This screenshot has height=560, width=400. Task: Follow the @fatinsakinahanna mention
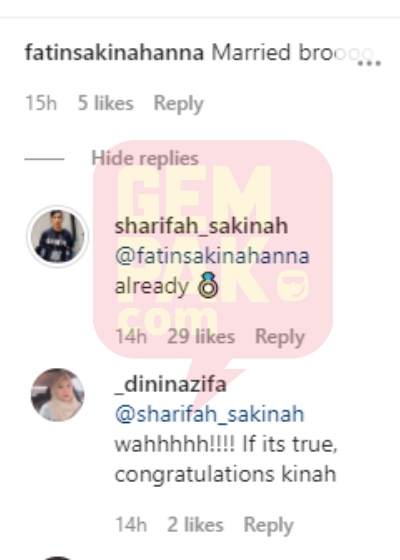click(212, 256)
